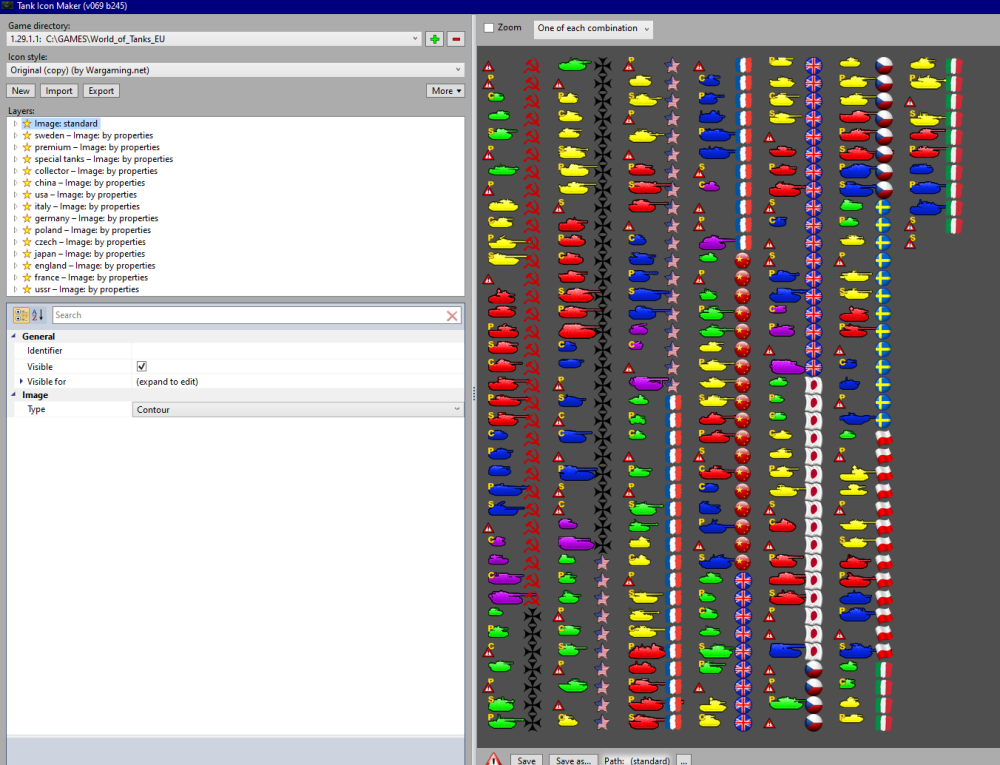Click the categorized view icon in properties
Screen dimensions: 1000x765
tap(21, 315)
